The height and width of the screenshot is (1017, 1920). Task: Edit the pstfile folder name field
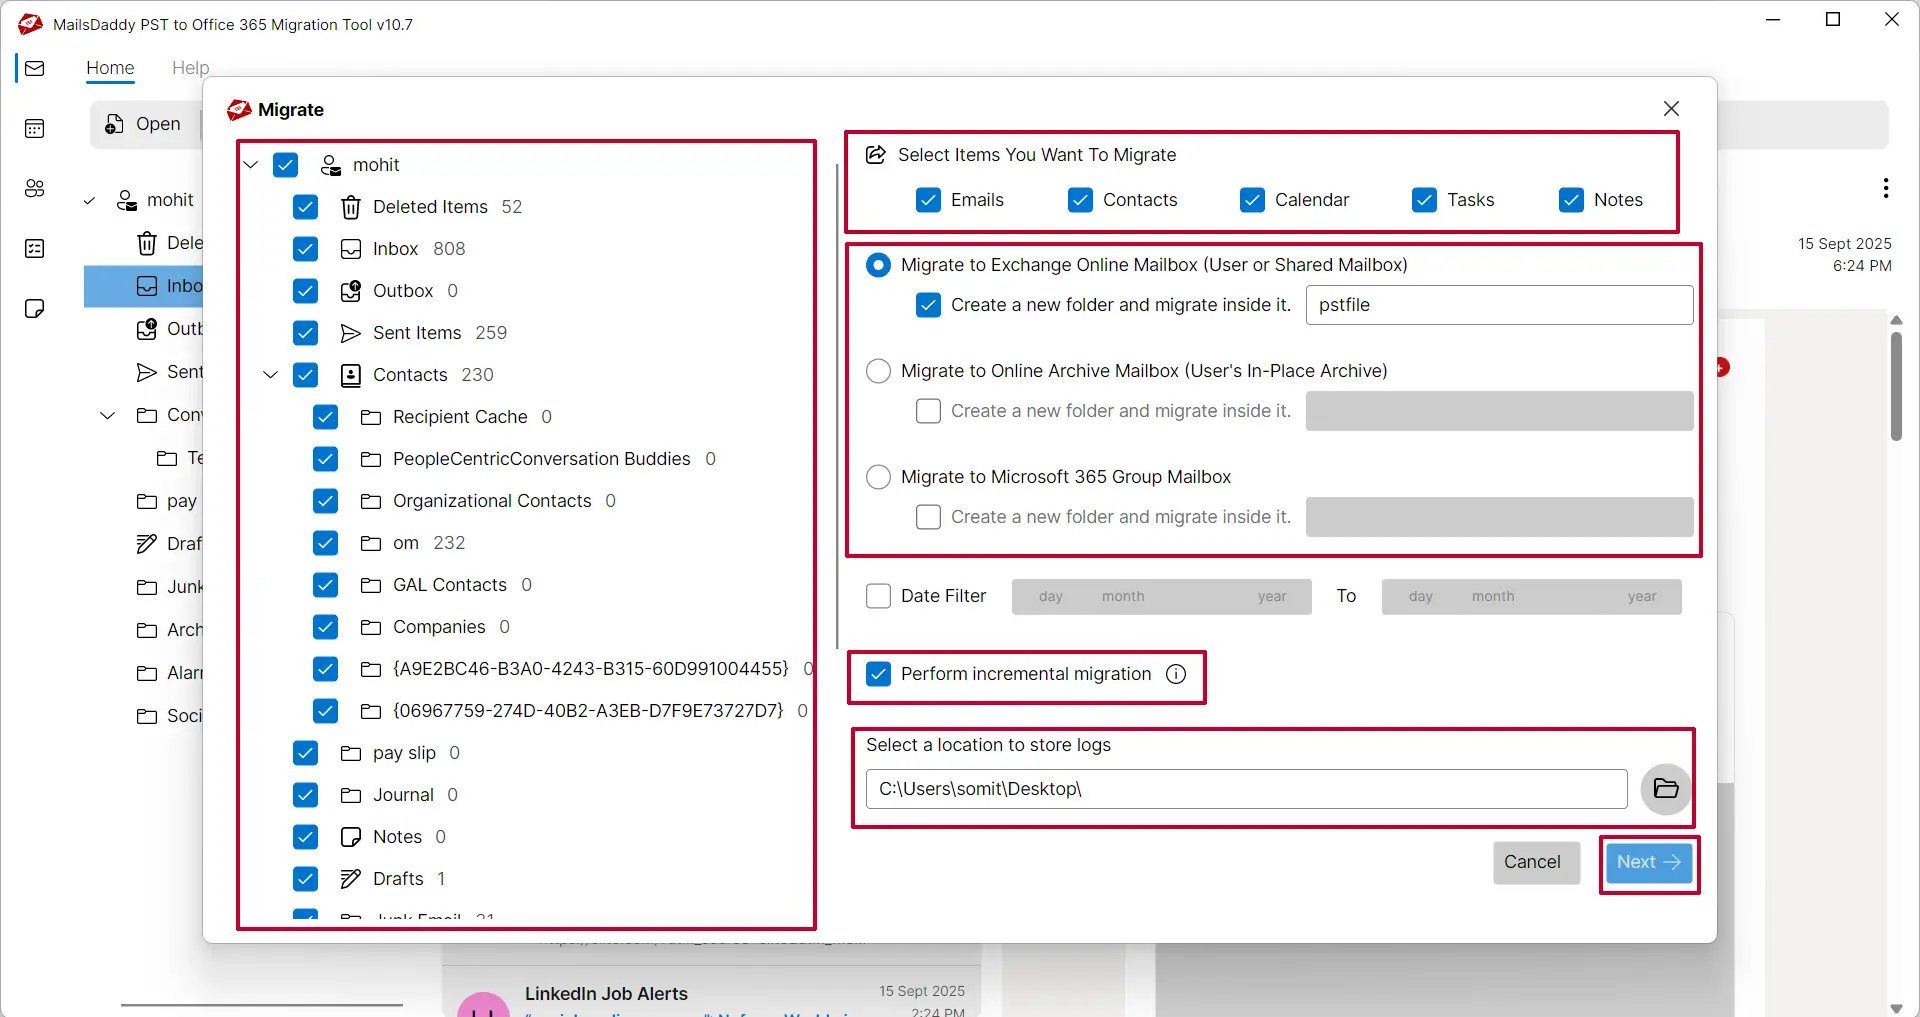click(x=1499, y=305)
